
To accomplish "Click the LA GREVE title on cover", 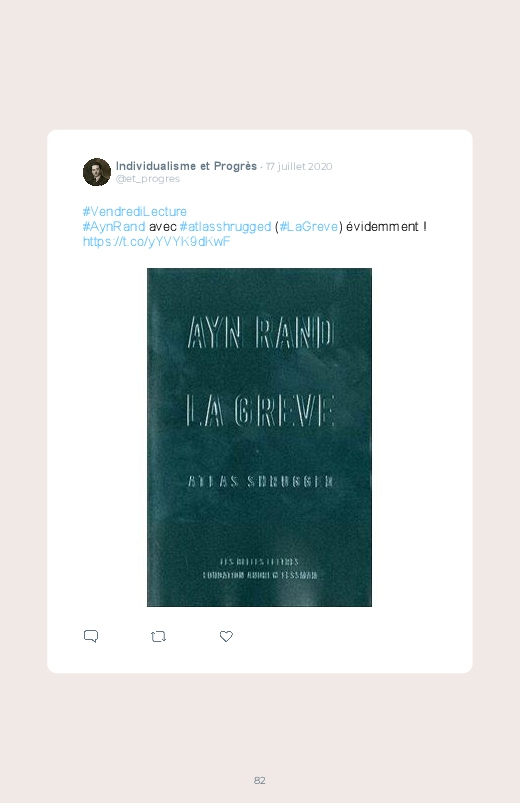I will click(260, 411).
